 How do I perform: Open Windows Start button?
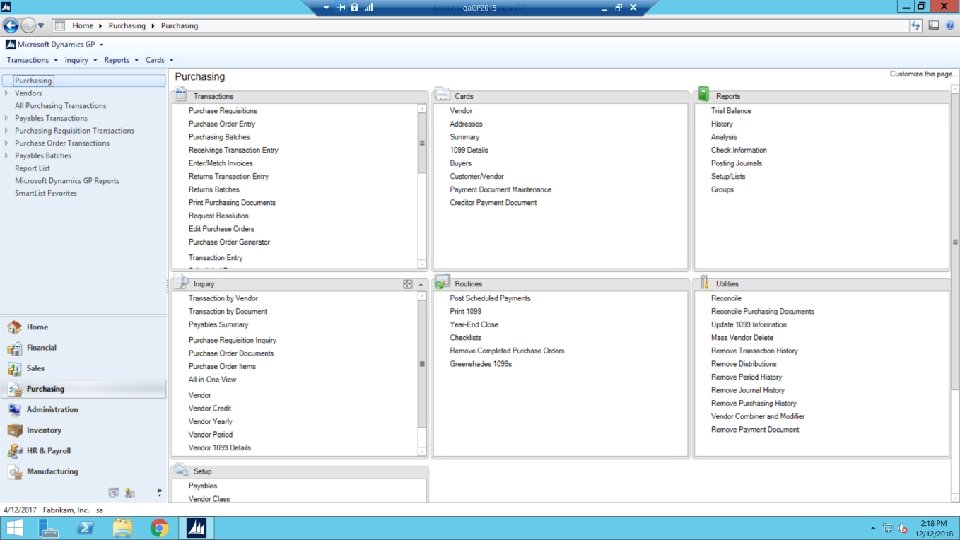(14, 528)
